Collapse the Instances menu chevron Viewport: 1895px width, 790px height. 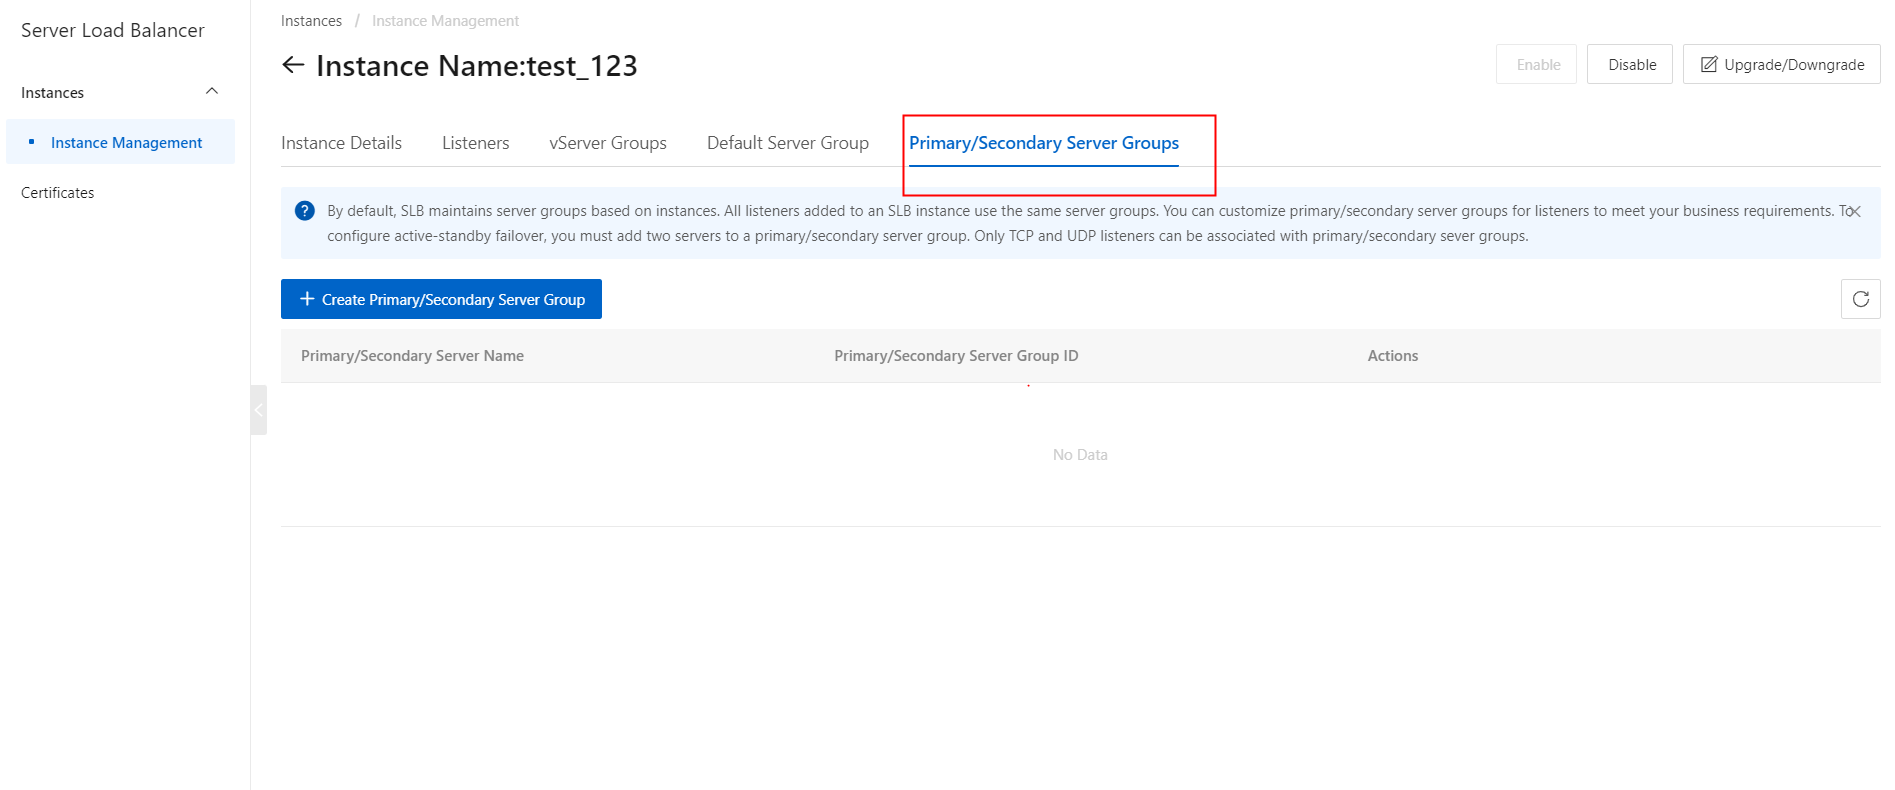coord(212,91)
